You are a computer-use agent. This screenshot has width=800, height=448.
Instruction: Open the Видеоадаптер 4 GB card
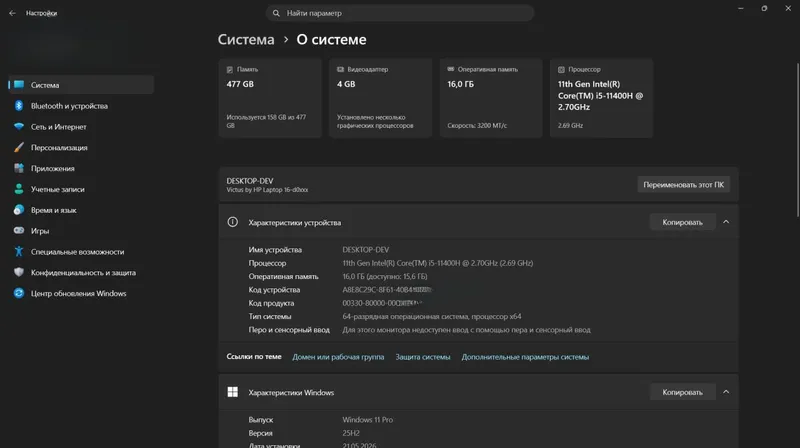point(381,98)
